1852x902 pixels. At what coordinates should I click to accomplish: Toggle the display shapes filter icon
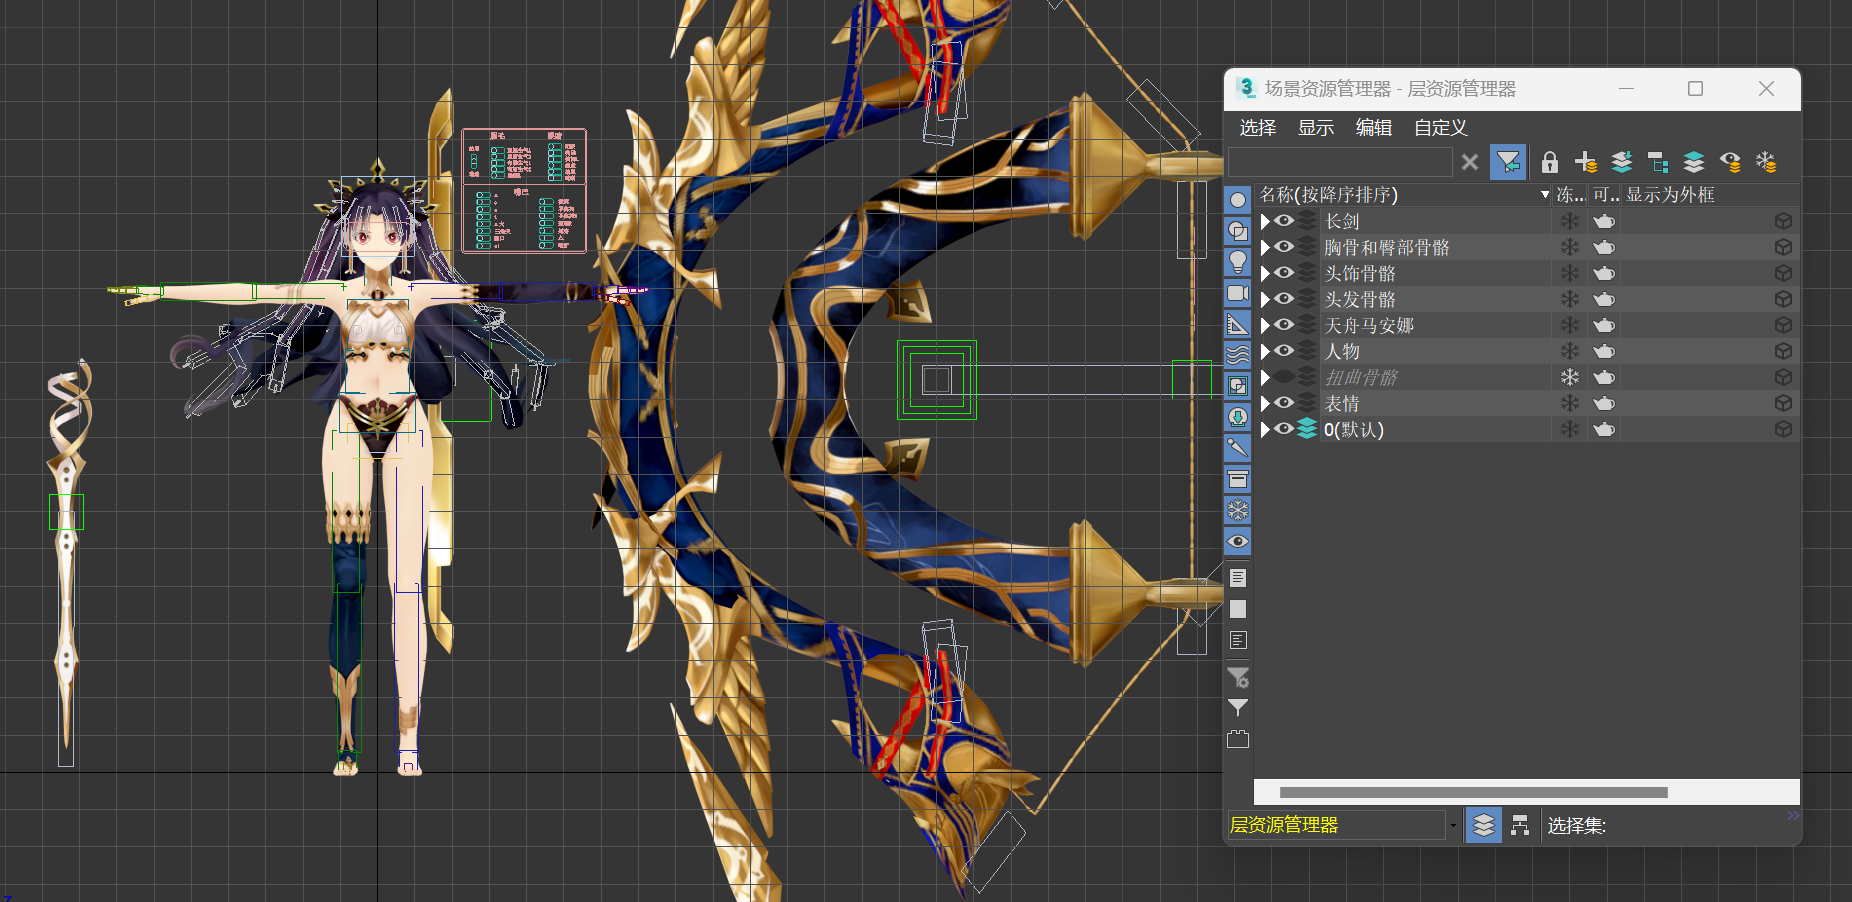tap(1238, 231)
